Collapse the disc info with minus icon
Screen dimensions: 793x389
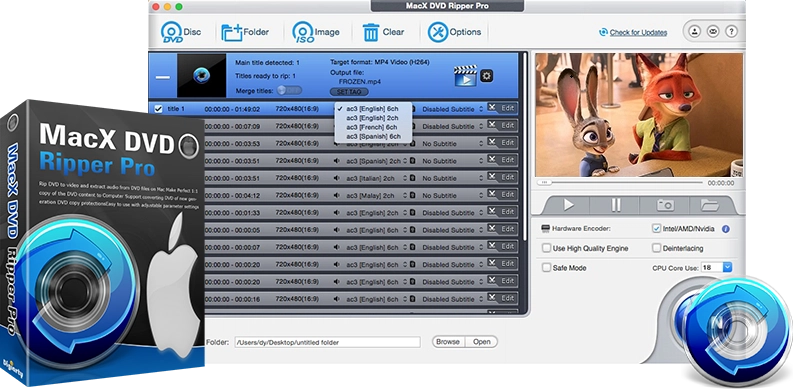163,77
